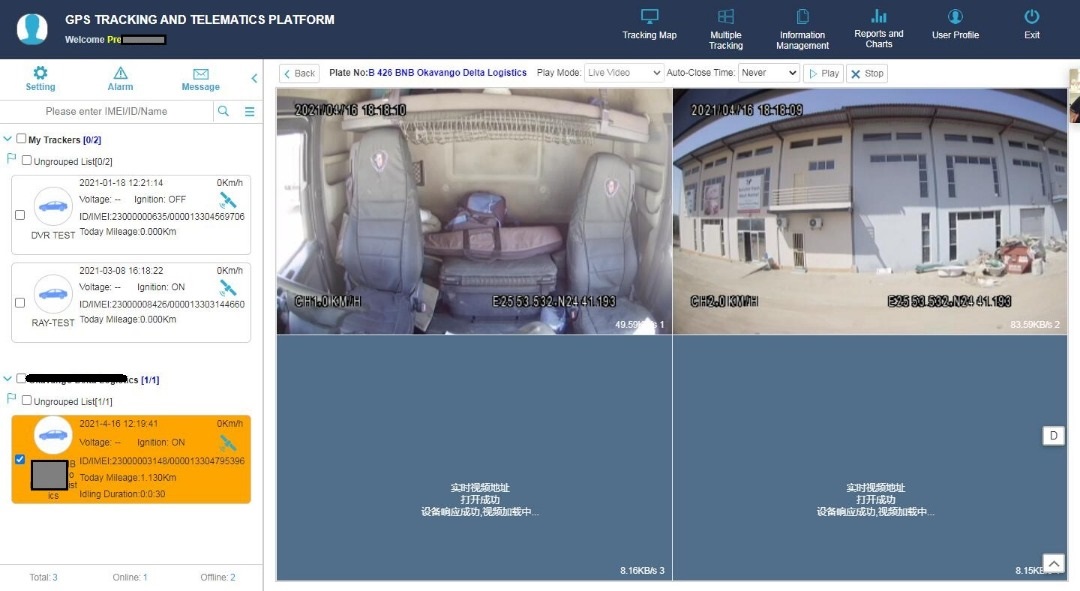Switch to the Alarm tab
Screen dimensions: 1080x591
click(x=120, y=79)
